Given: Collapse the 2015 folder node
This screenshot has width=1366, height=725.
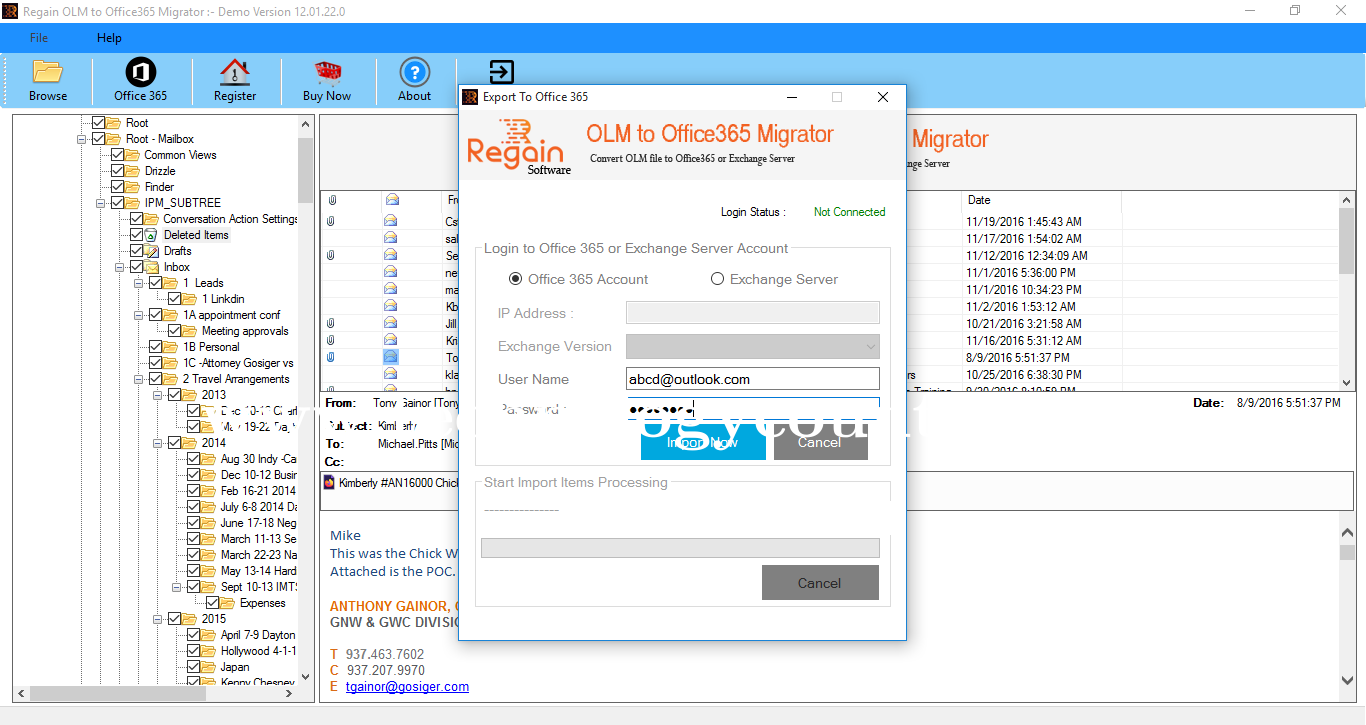Looking at the screenshot, I should tap(158, 619).
